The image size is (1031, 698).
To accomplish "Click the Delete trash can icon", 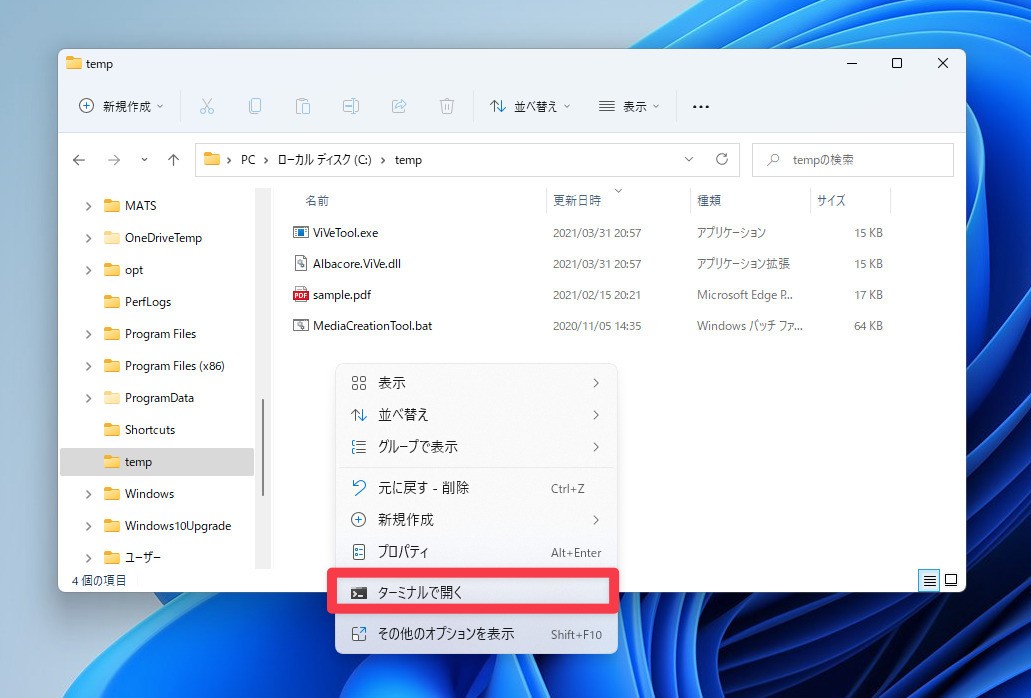I will pos(446,106).
